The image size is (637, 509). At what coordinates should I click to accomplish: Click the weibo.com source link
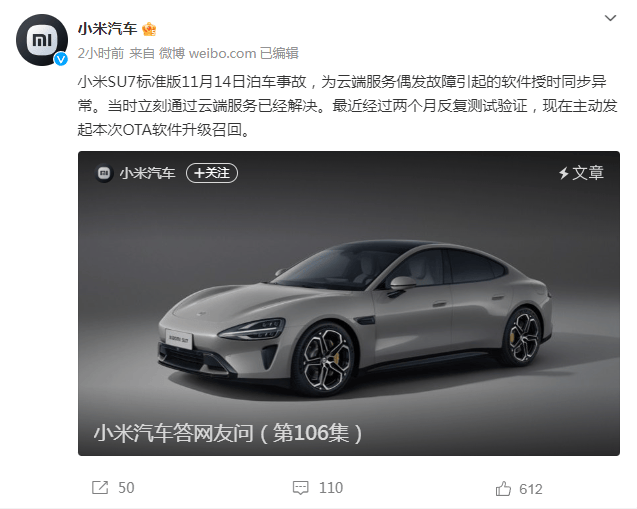(x=222, y=53)
